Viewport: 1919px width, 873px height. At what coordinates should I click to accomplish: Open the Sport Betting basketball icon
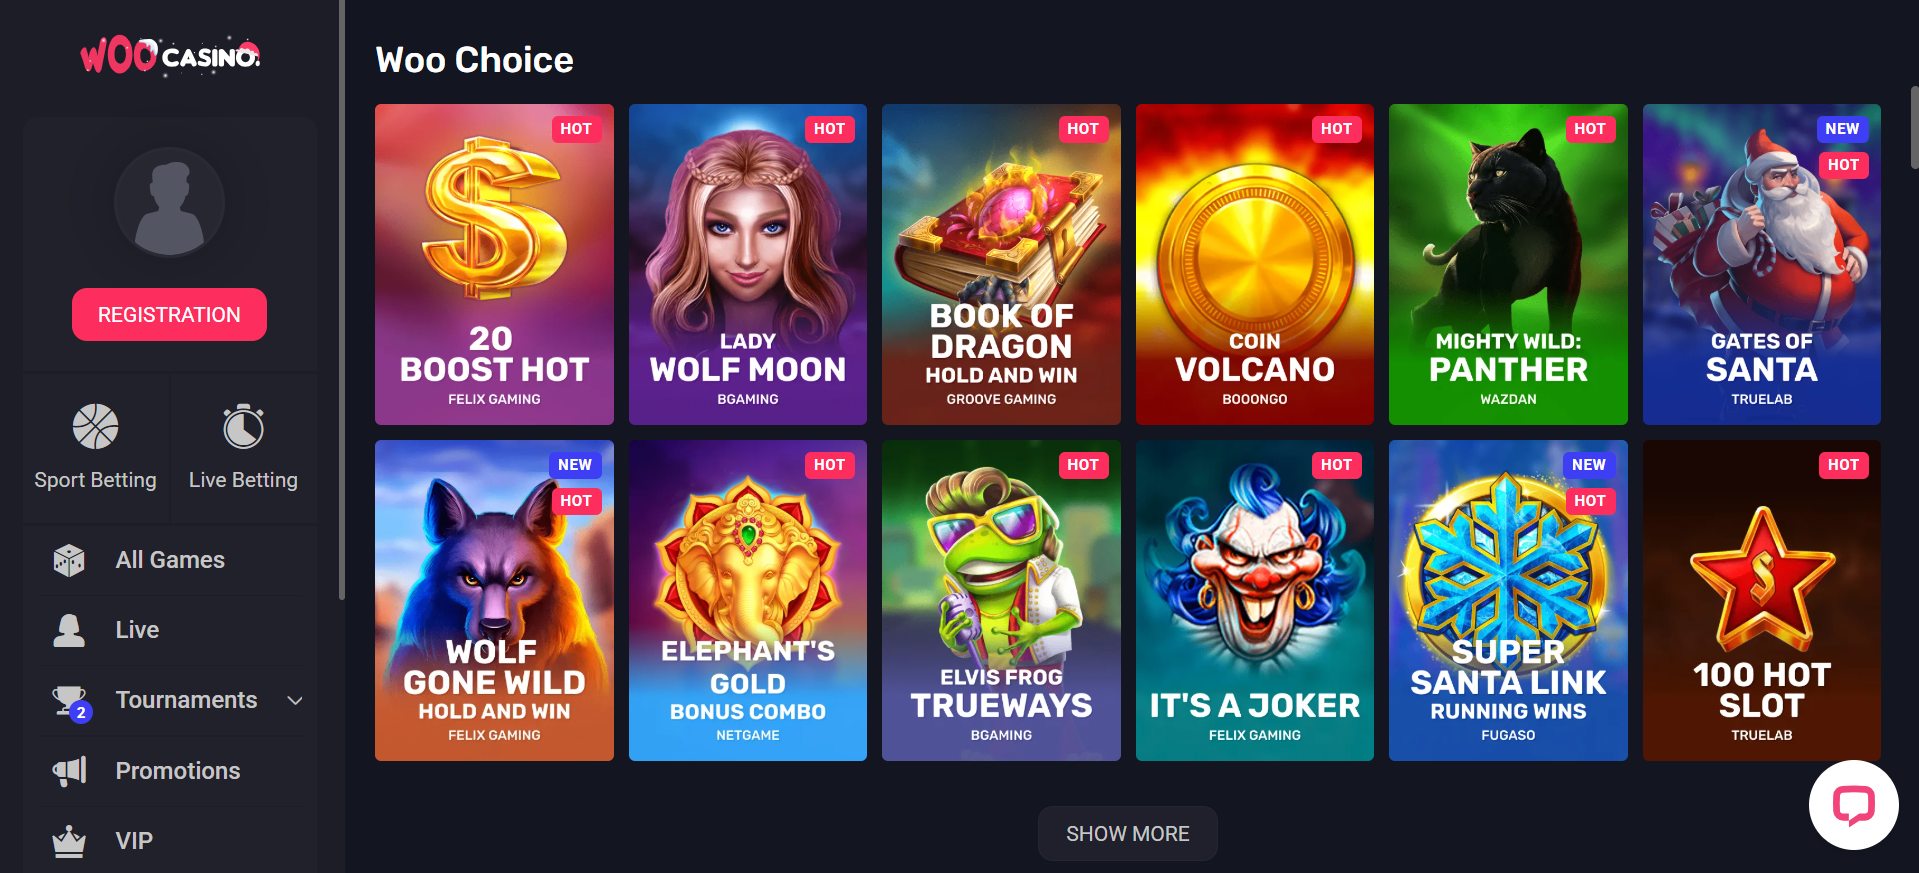point(96,427)
